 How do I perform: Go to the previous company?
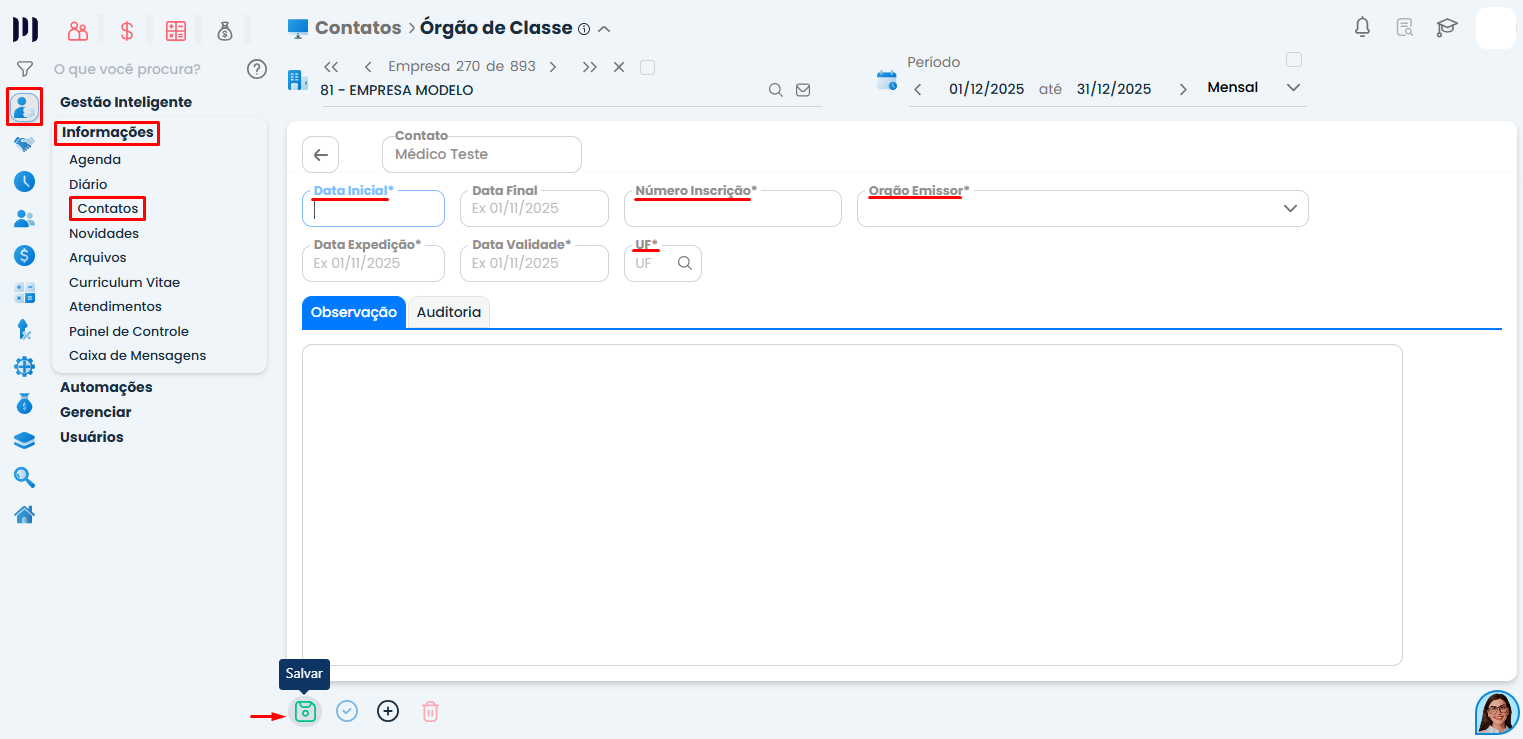click(x=368, y=67)
